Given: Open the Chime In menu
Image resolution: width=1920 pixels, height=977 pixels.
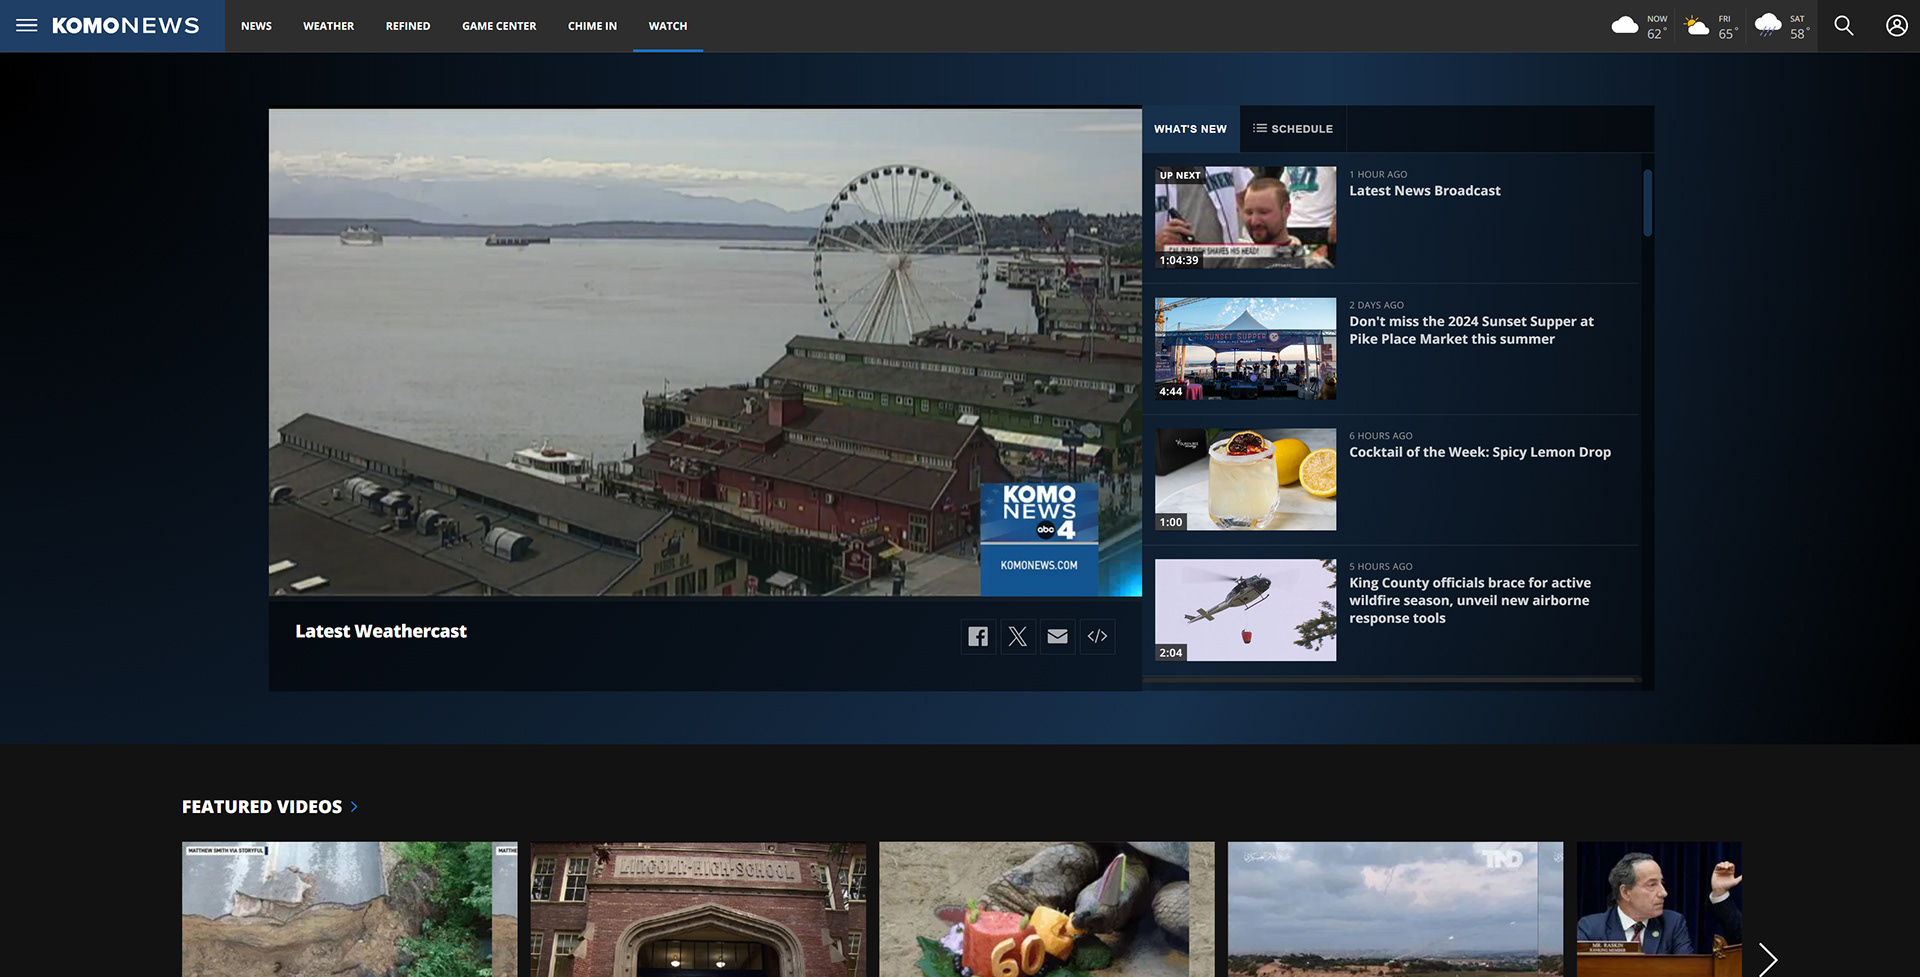Looking at the screenshot, I should tap(592, 26).
